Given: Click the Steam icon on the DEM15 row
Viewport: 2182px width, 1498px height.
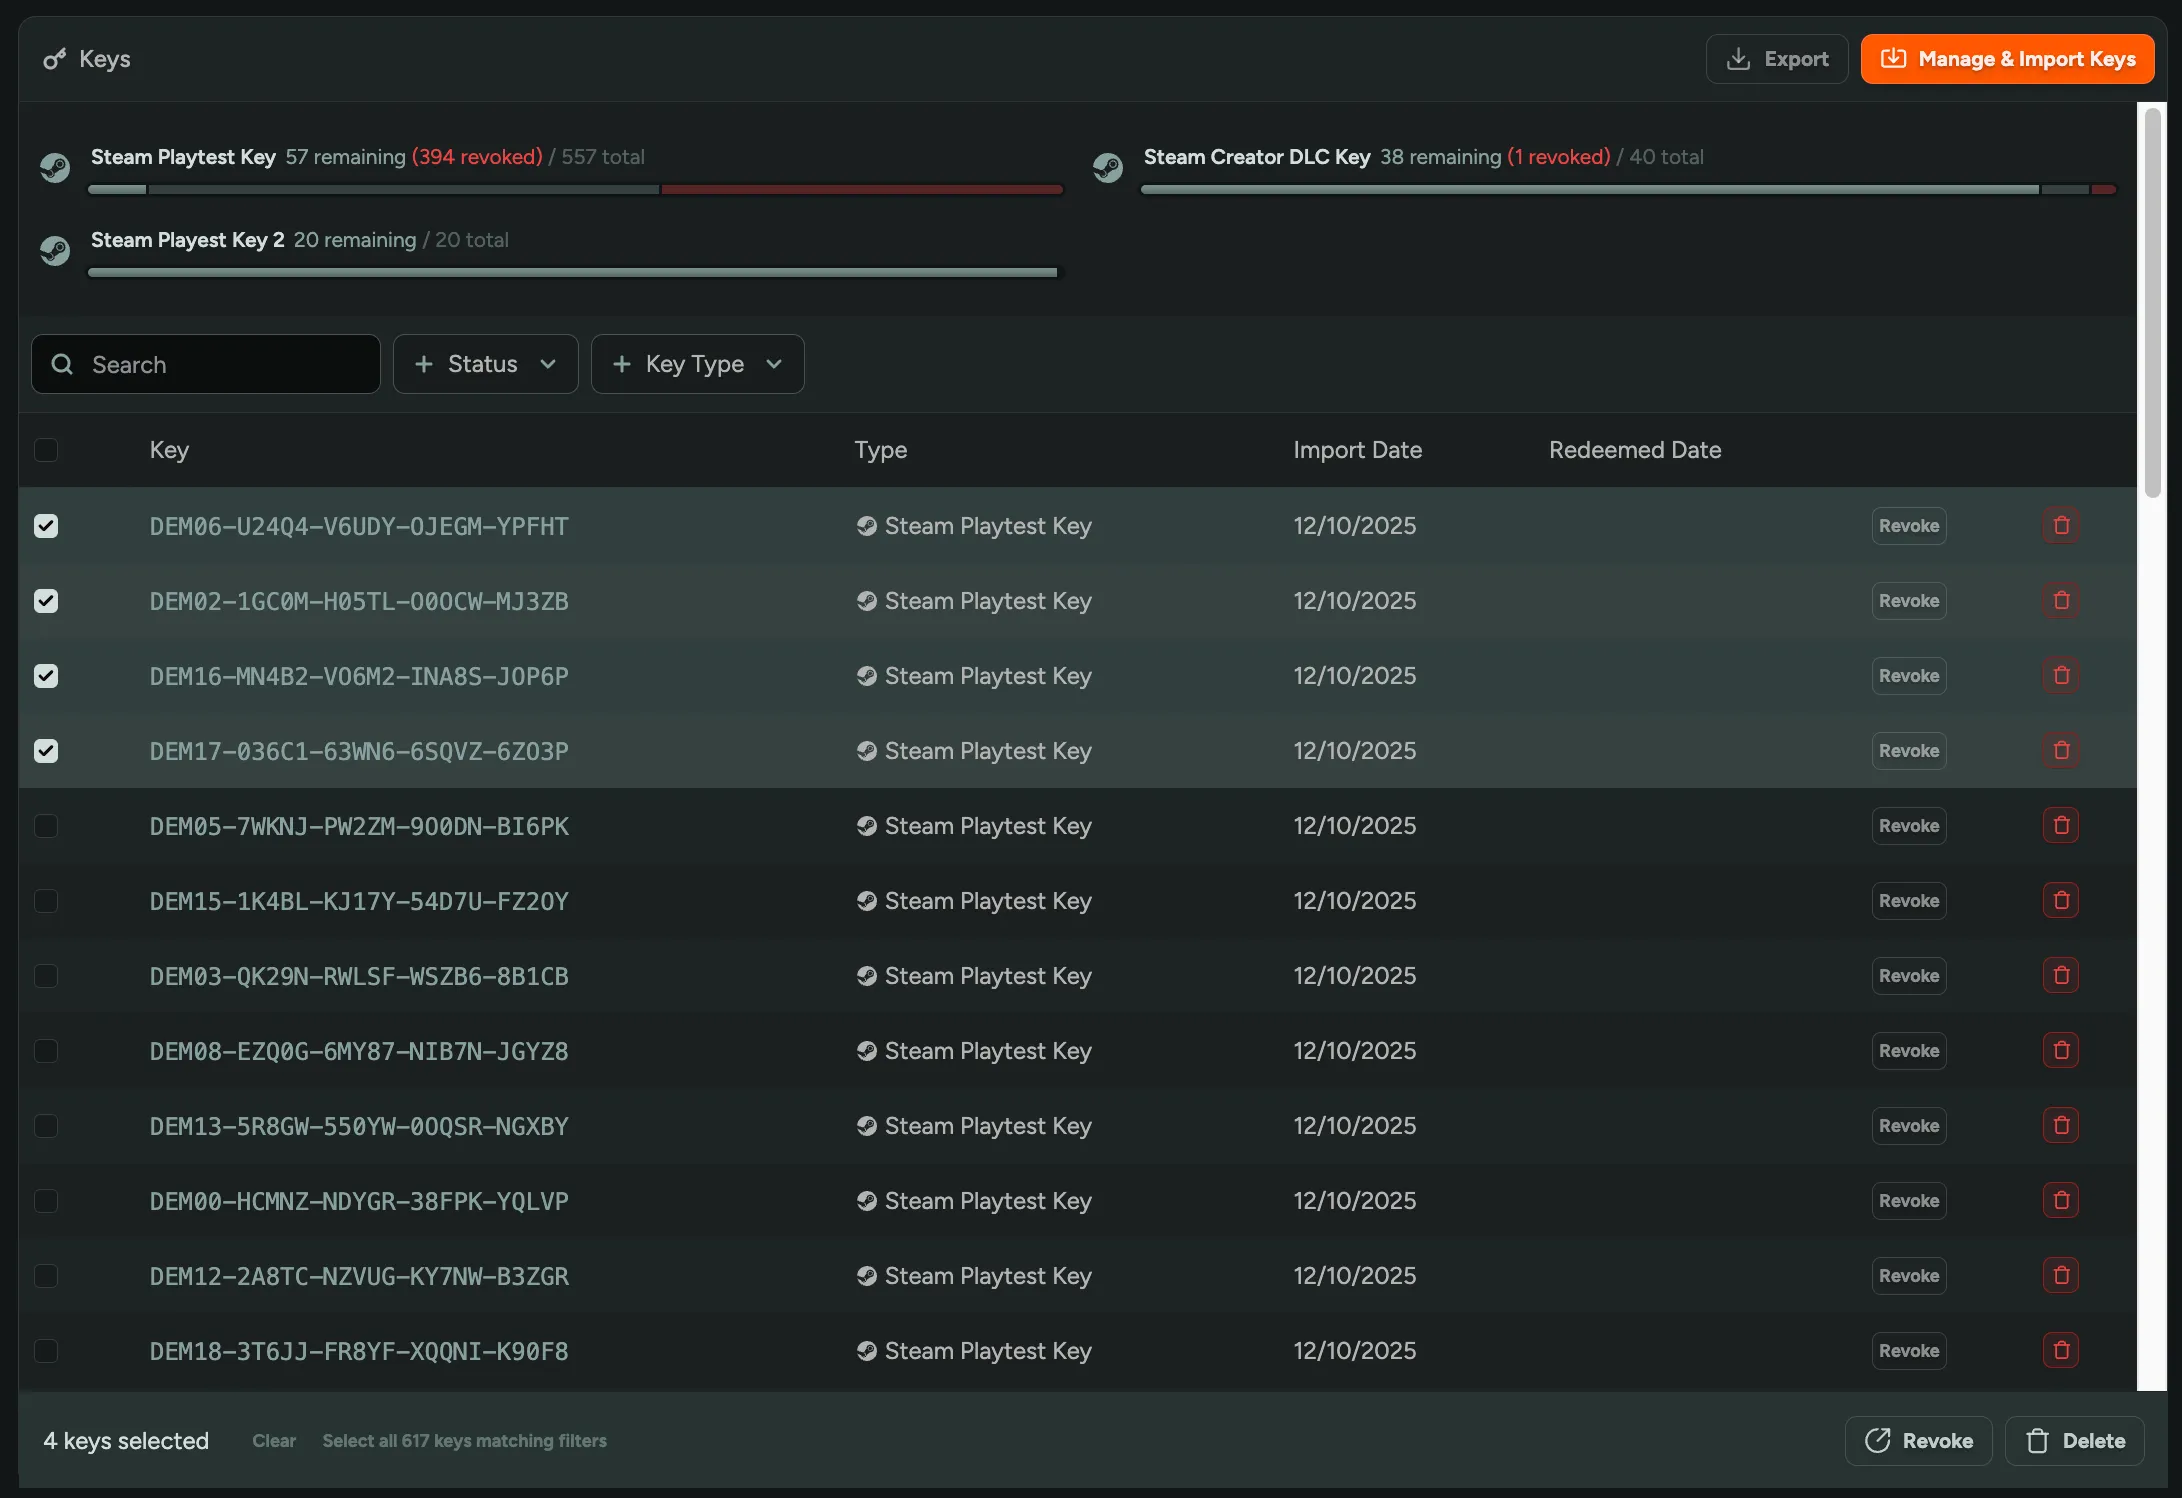Looking at the screenshot, I should tap(866, 900).
